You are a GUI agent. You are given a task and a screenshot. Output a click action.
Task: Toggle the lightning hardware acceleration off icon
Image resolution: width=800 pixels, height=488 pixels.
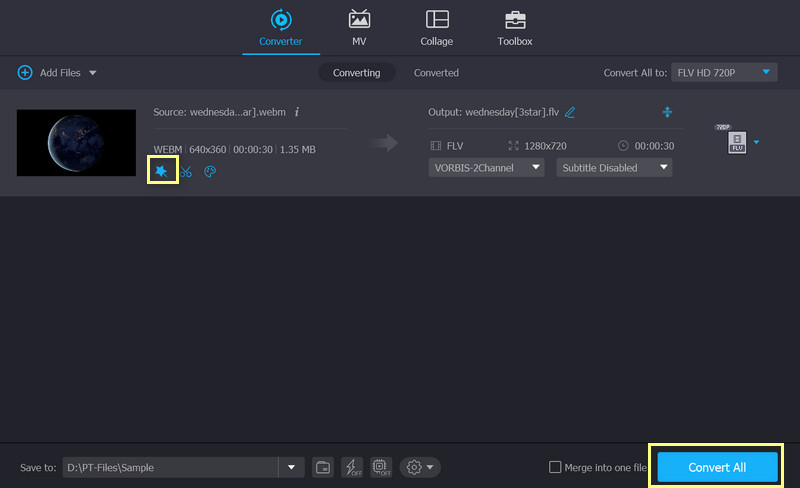click(352, 467)
